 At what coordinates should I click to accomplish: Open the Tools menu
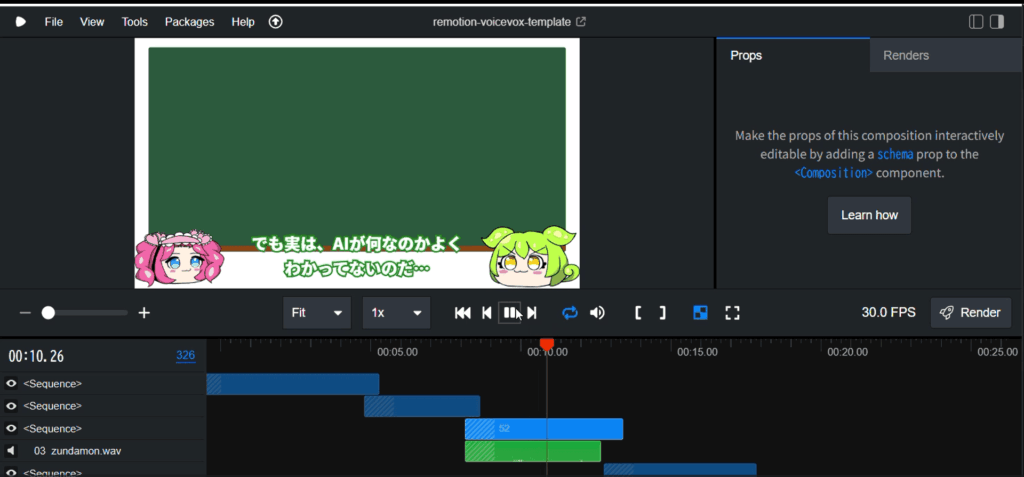134,21
